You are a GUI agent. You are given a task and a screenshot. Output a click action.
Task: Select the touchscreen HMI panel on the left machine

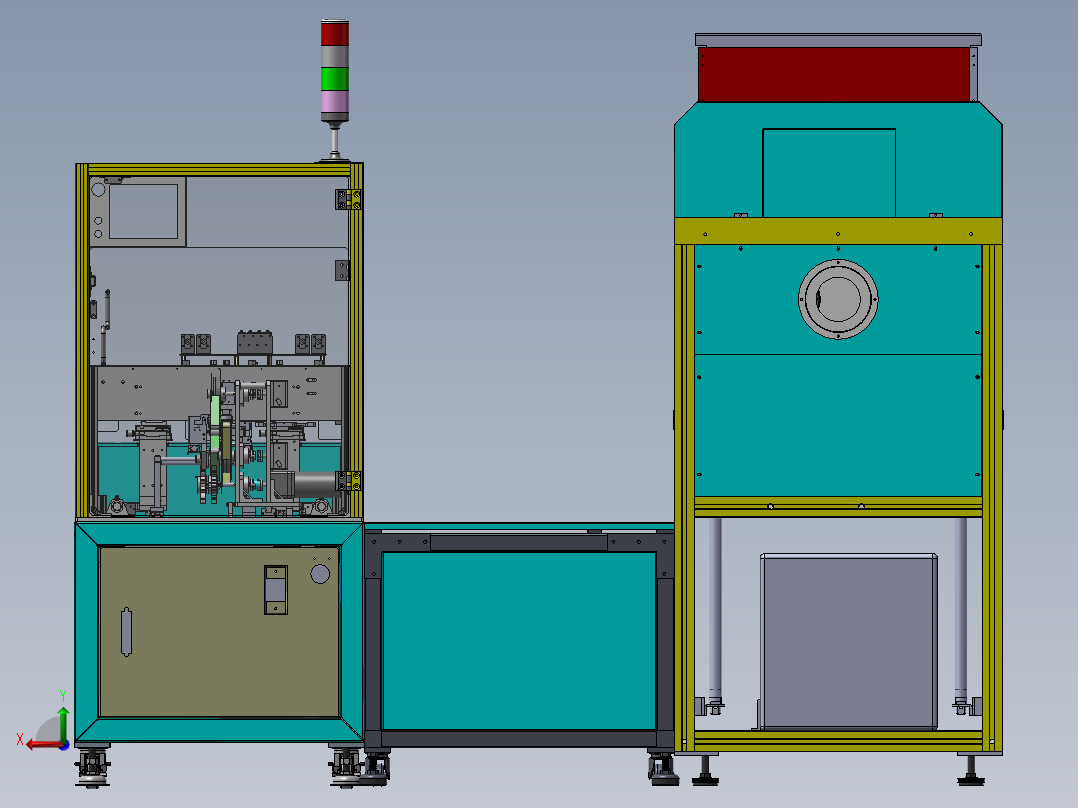pos(144,212)
